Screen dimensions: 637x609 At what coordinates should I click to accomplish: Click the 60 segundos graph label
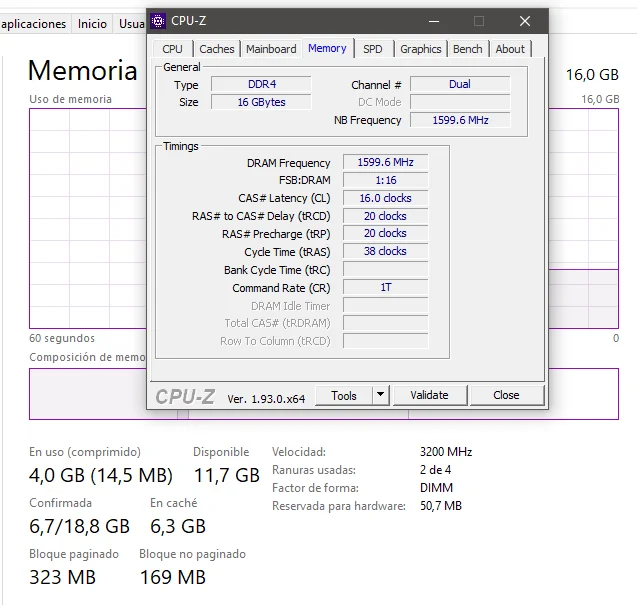coord(62,338)
